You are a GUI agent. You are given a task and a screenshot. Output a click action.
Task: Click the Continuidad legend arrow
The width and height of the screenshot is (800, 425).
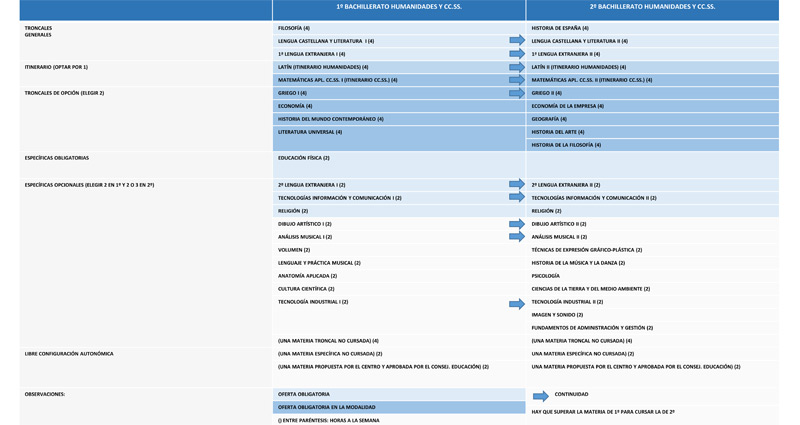click(540, 395)
